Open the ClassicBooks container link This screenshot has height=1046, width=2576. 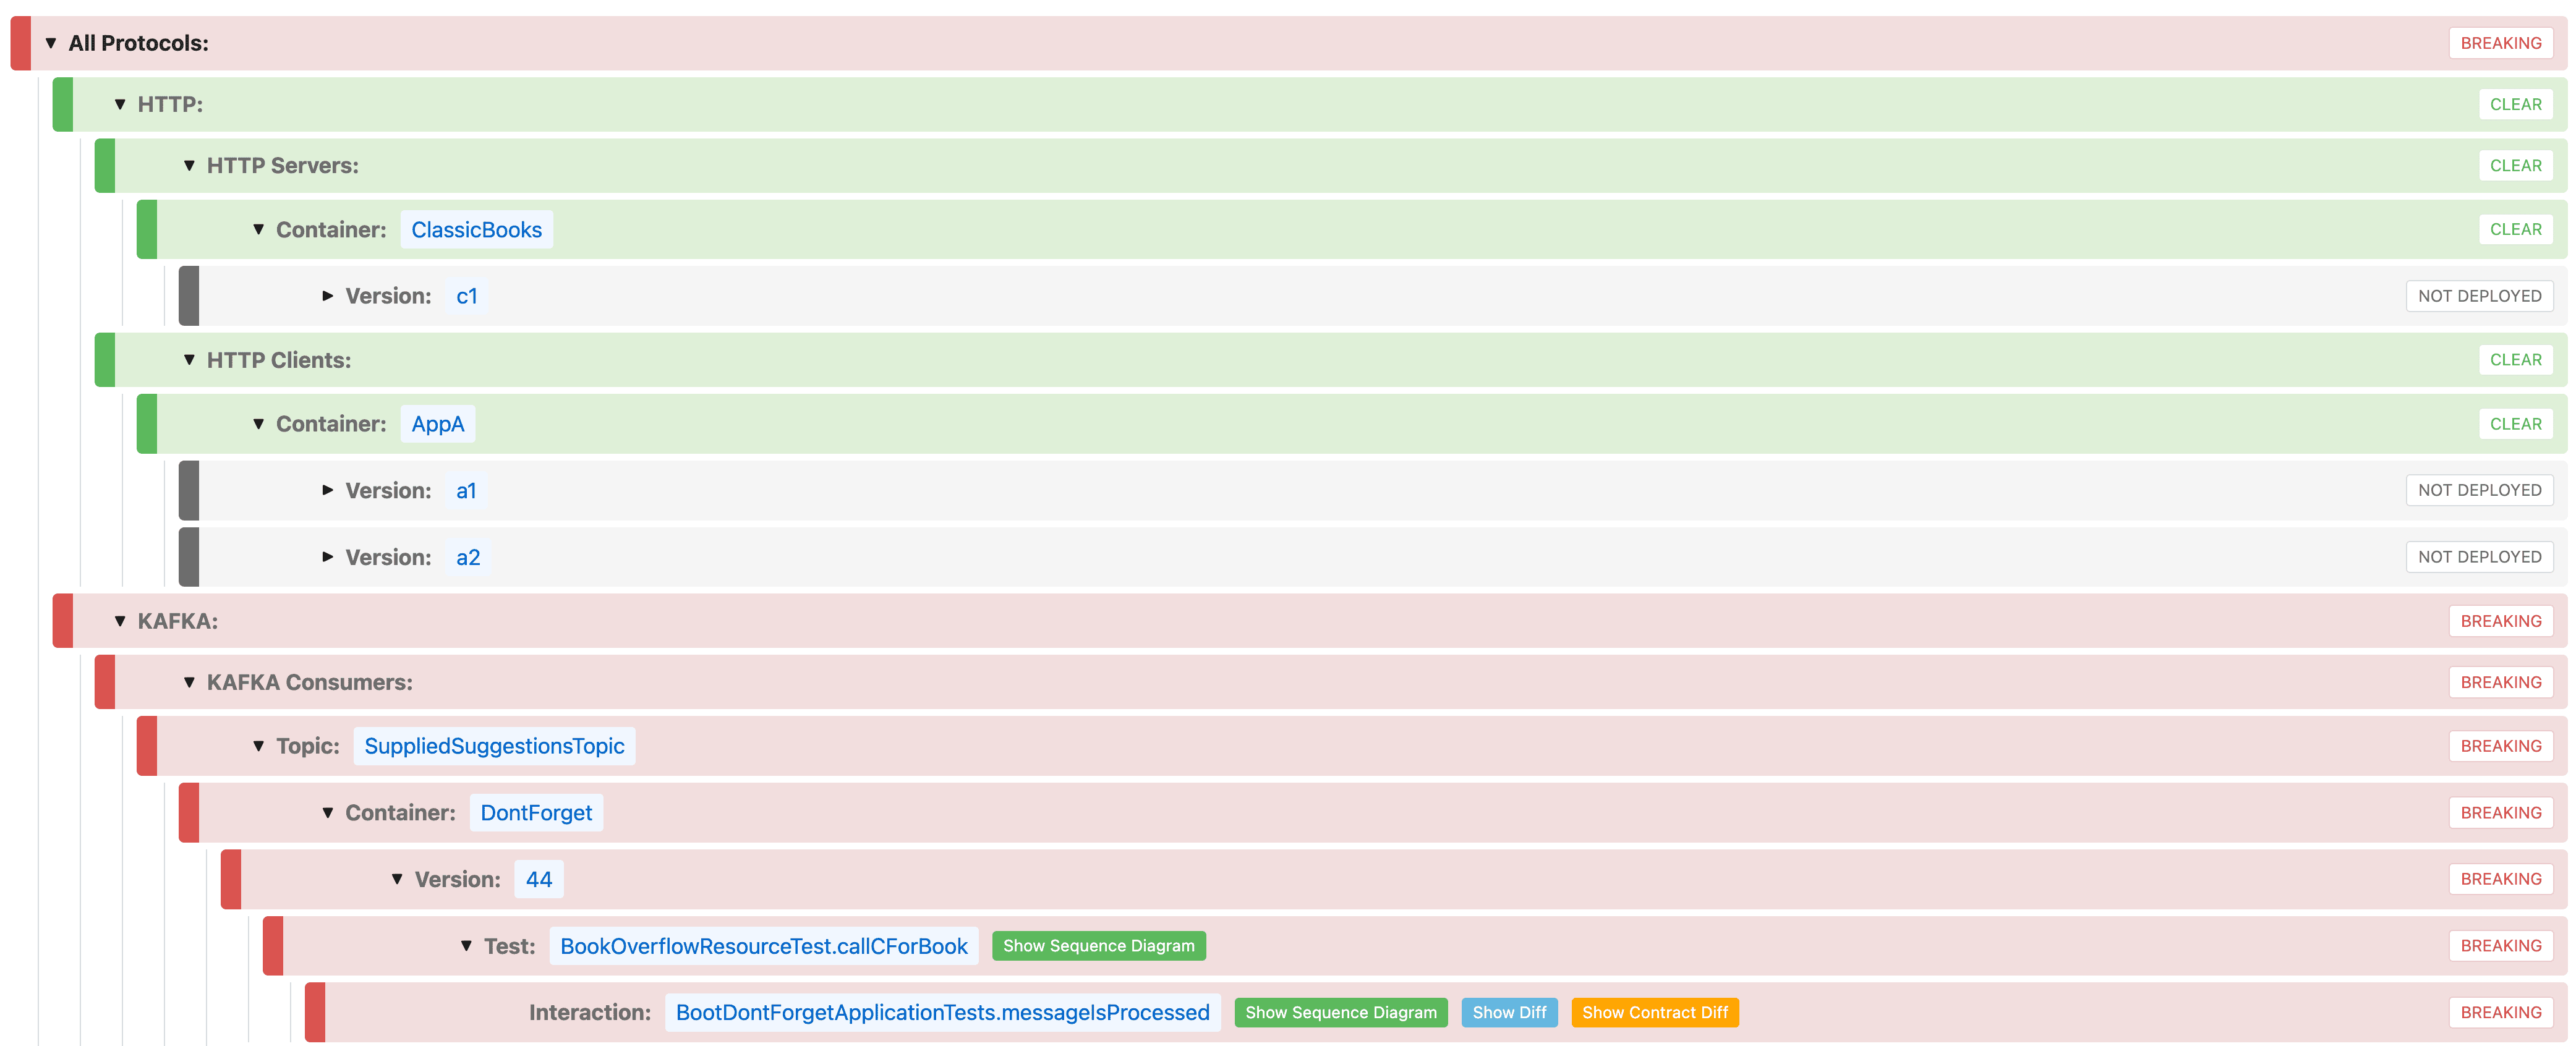point(476,229)
